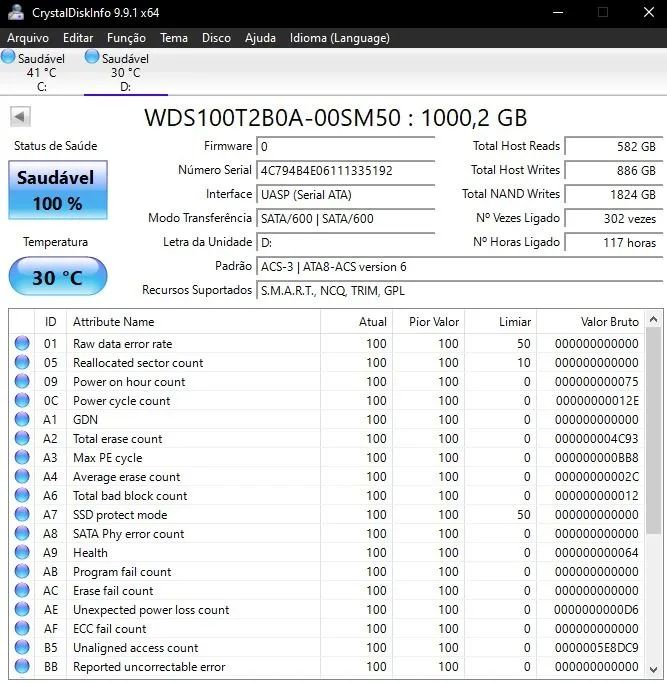
Task: Click the status icon for Reported uncorrectable error
Action: pos(22,666)
